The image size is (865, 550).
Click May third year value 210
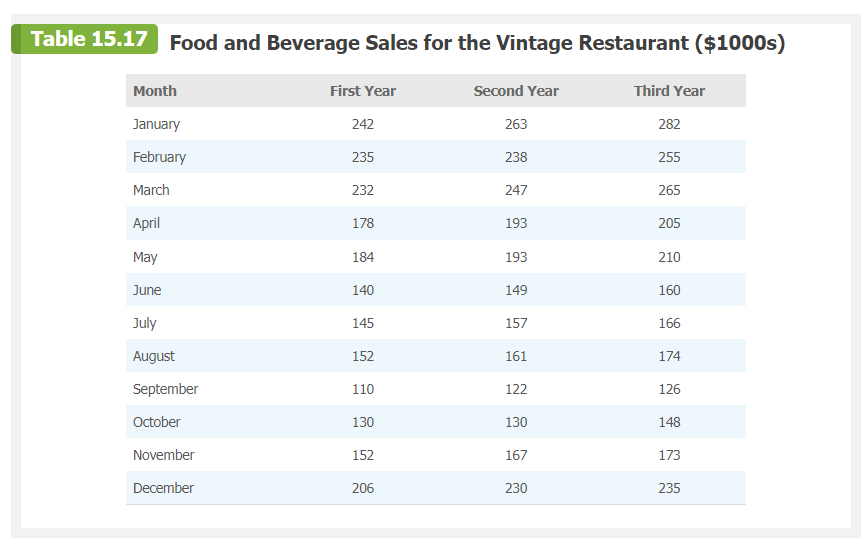669,257
